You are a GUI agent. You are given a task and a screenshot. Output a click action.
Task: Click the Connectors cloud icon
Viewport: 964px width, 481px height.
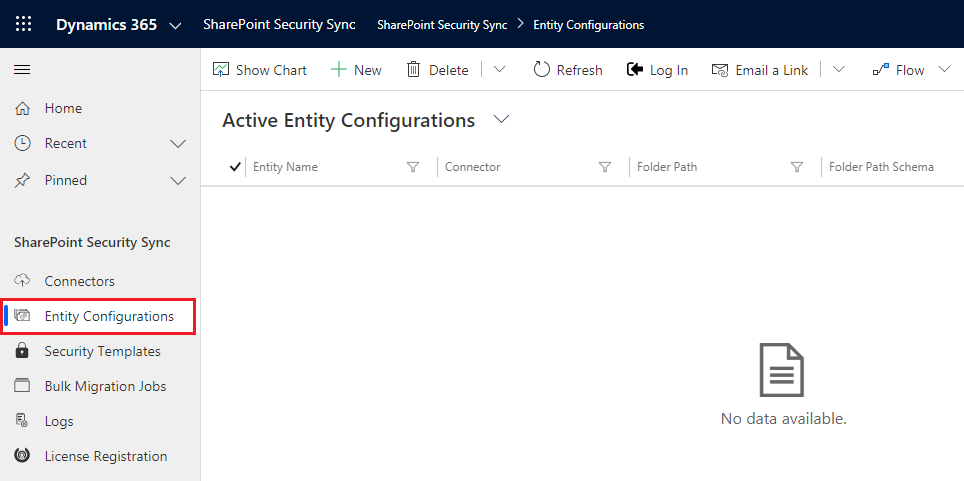(x=22, y=280)
